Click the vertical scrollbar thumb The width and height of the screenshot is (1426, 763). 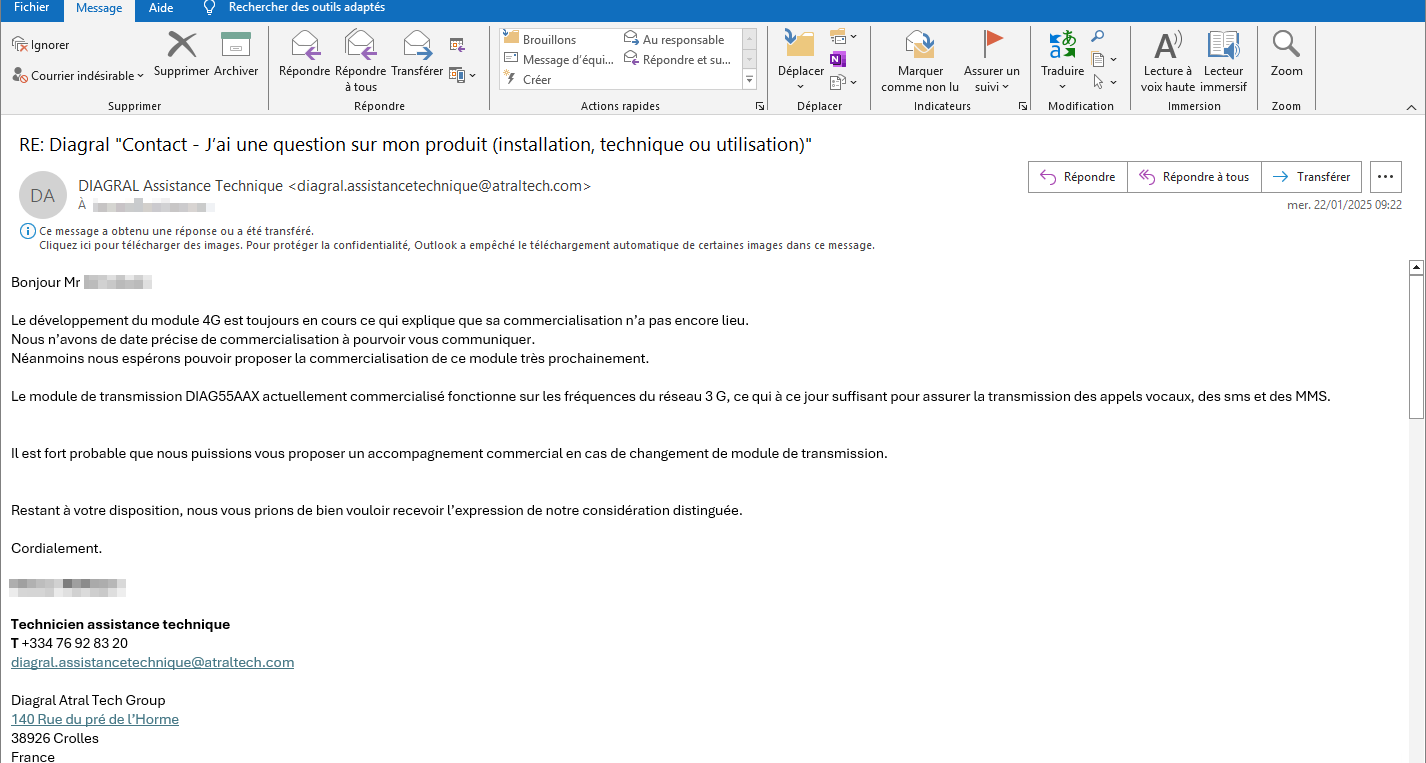(x=1416, y=346)
